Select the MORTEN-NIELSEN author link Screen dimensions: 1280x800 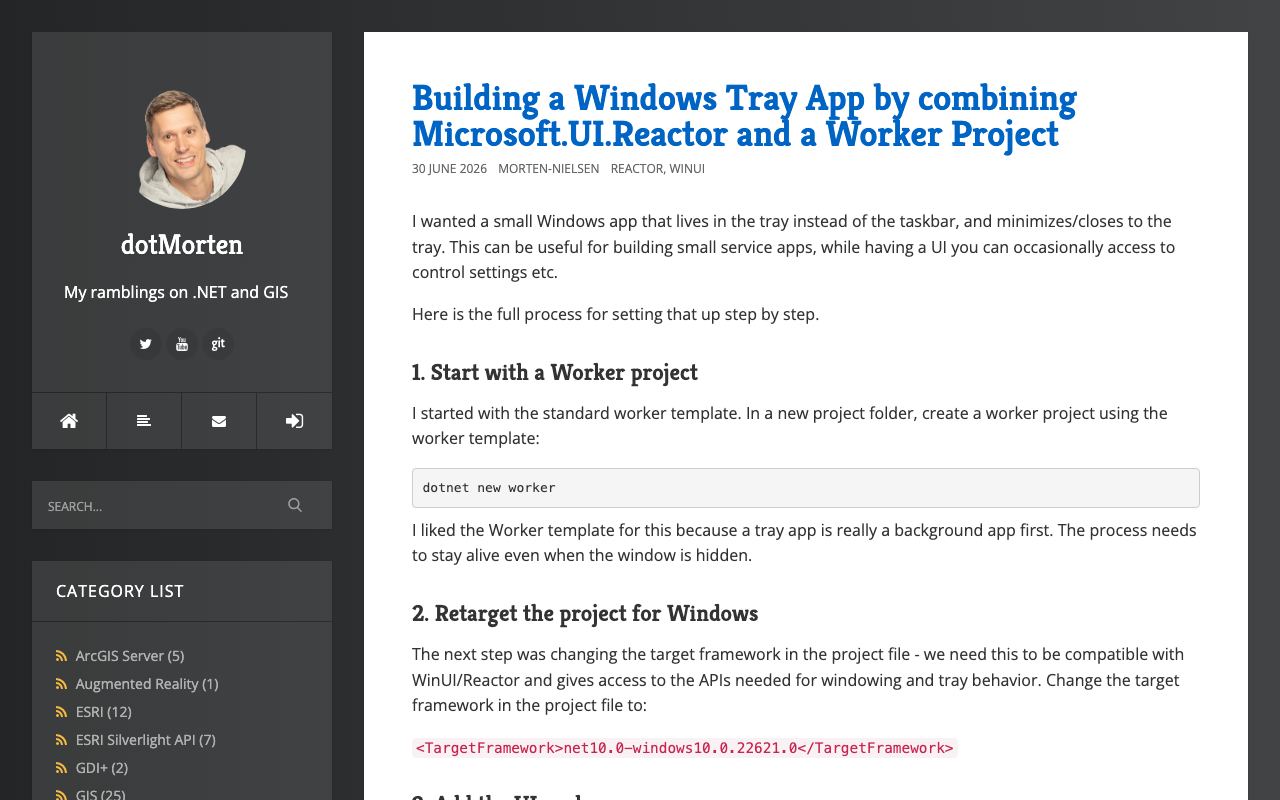[x=549, y=169]
